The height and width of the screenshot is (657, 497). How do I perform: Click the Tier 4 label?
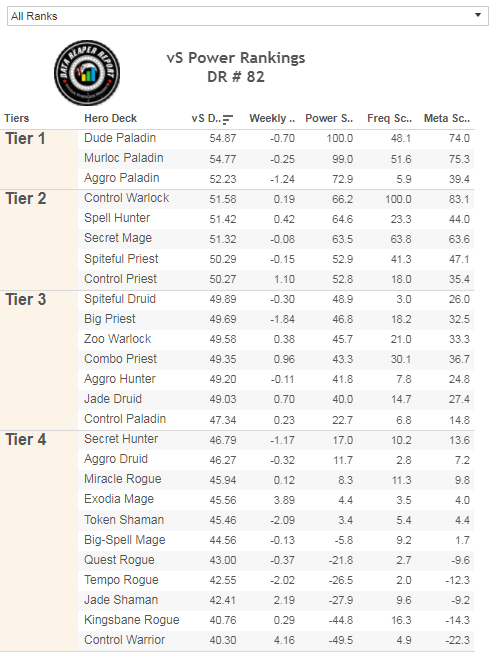coord(26,440)
